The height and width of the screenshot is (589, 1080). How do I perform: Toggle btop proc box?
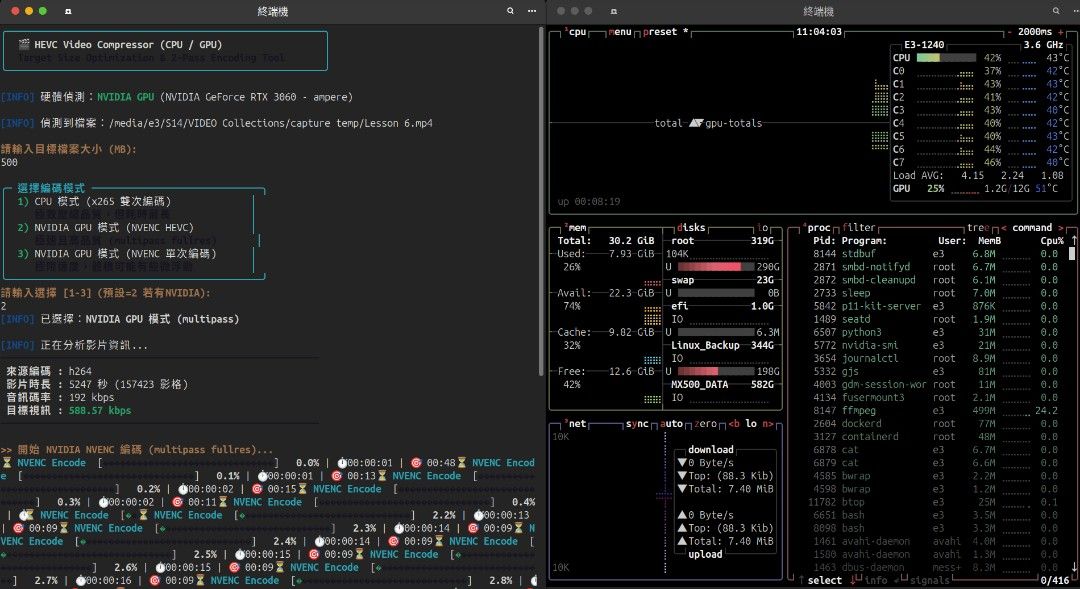[x=817, y=227]
